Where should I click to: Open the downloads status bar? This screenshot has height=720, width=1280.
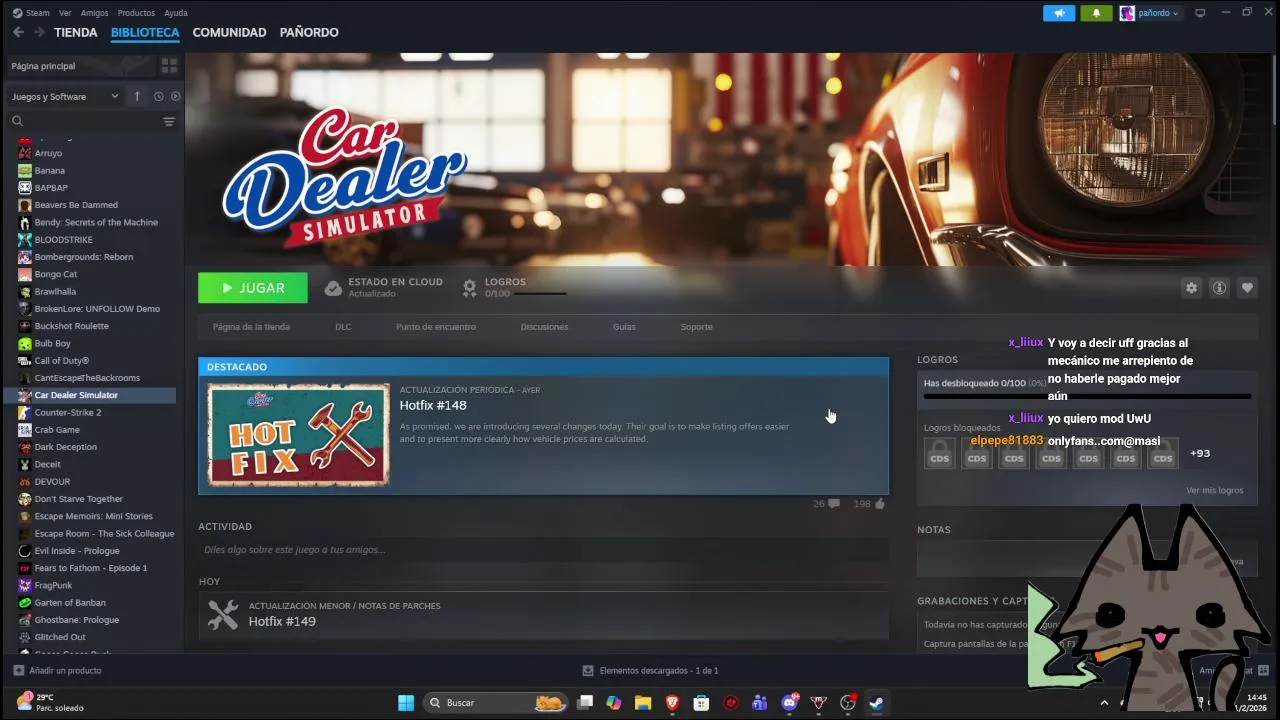click(651, 670)
